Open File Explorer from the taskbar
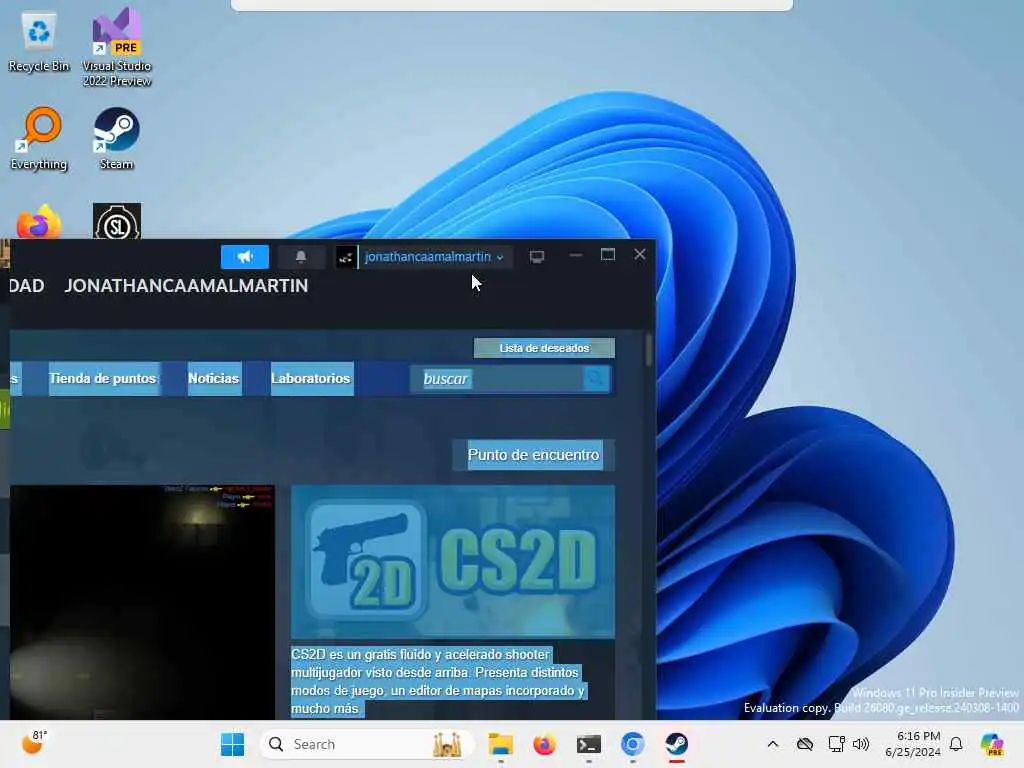 pyautogui.click(x=501, y=744)
